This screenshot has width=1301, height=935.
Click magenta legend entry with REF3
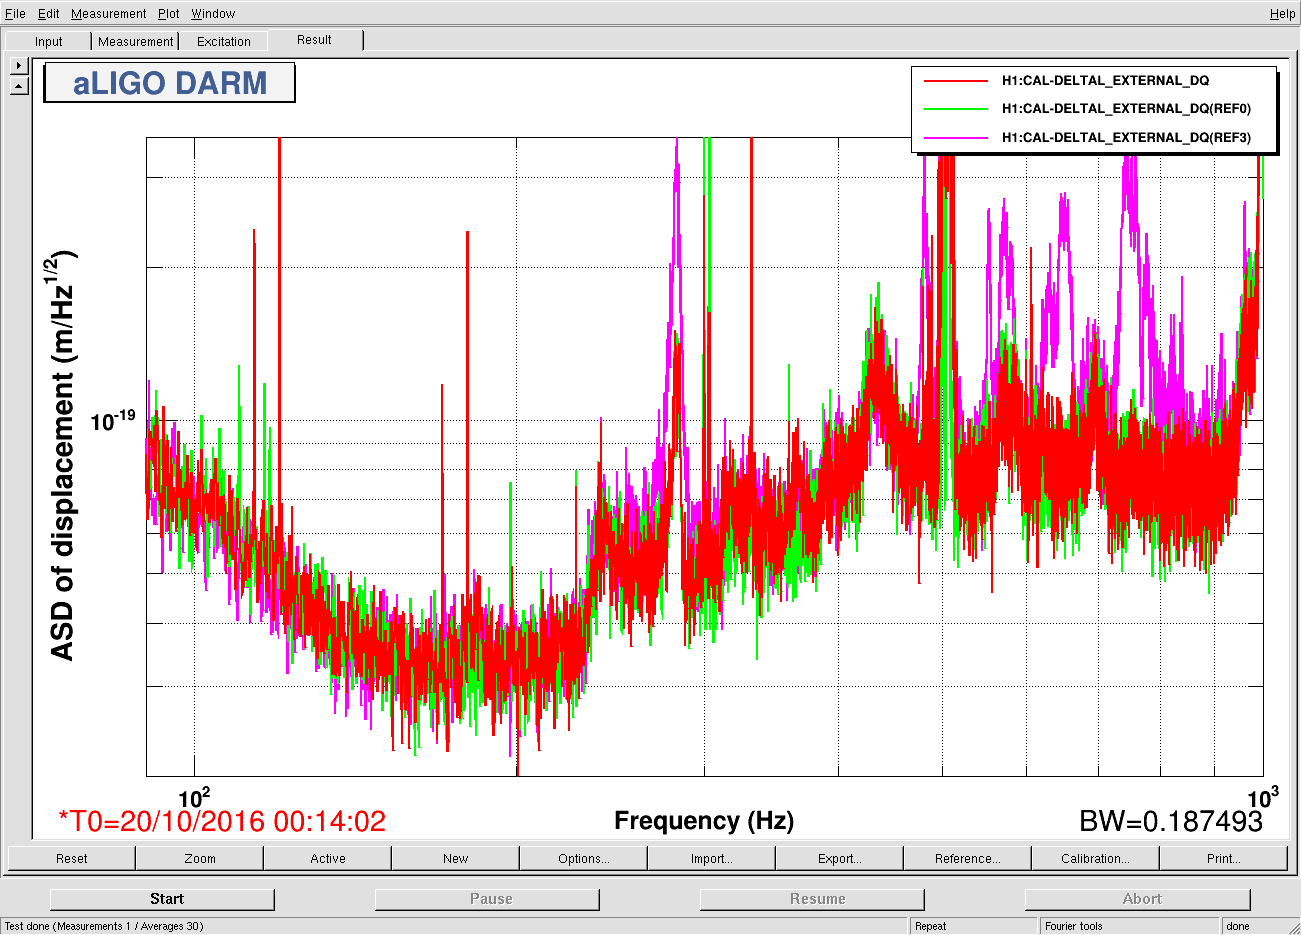click(1126, 137)
